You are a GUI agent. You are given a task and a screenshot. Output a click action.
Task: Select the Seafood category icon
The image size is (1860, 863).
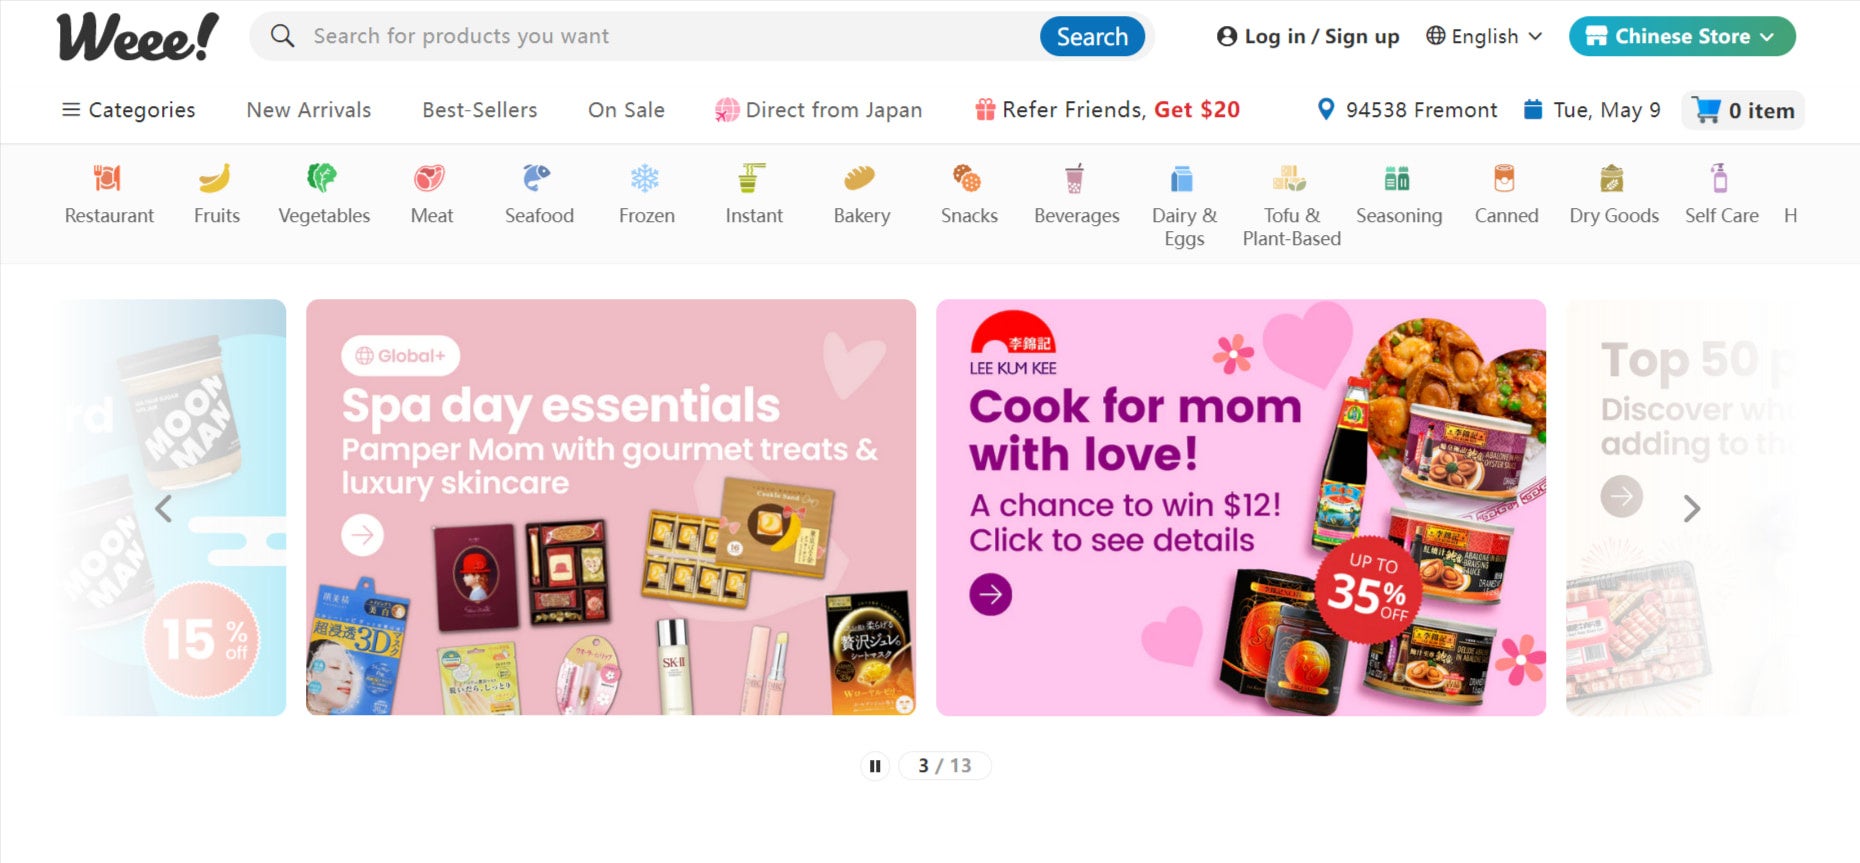coord(539,195)
